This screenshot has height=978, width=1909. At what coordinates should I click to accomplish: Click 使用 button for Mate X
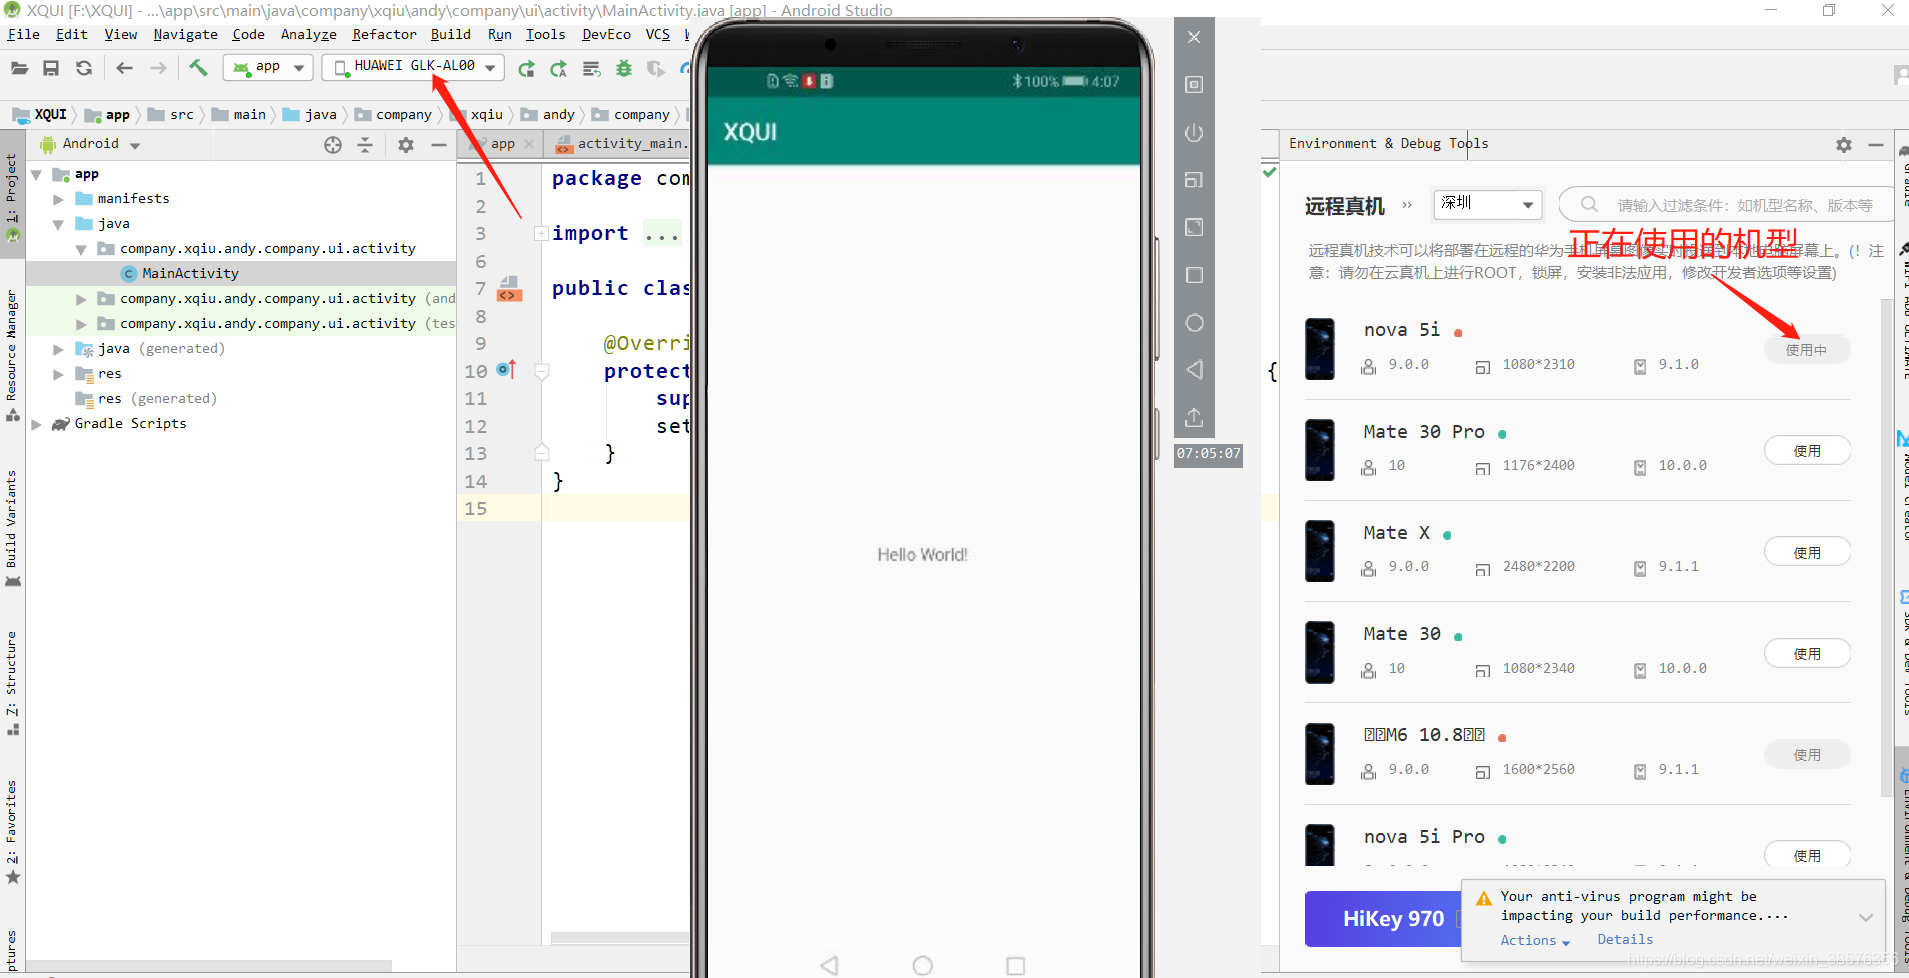(x=1807, y=552)
